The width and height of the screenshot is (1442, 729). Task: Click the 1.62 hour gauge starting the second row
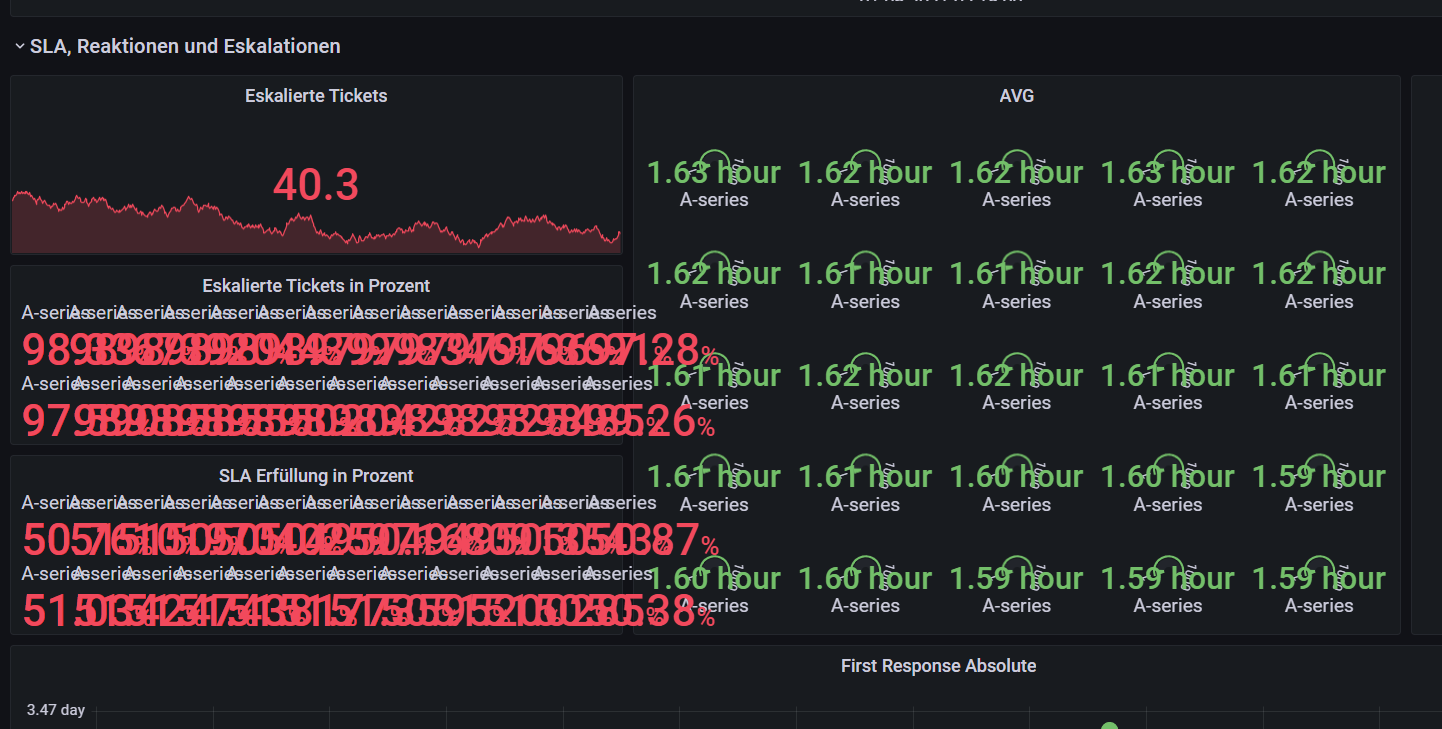pyautogui.click(x=713, y=272)
